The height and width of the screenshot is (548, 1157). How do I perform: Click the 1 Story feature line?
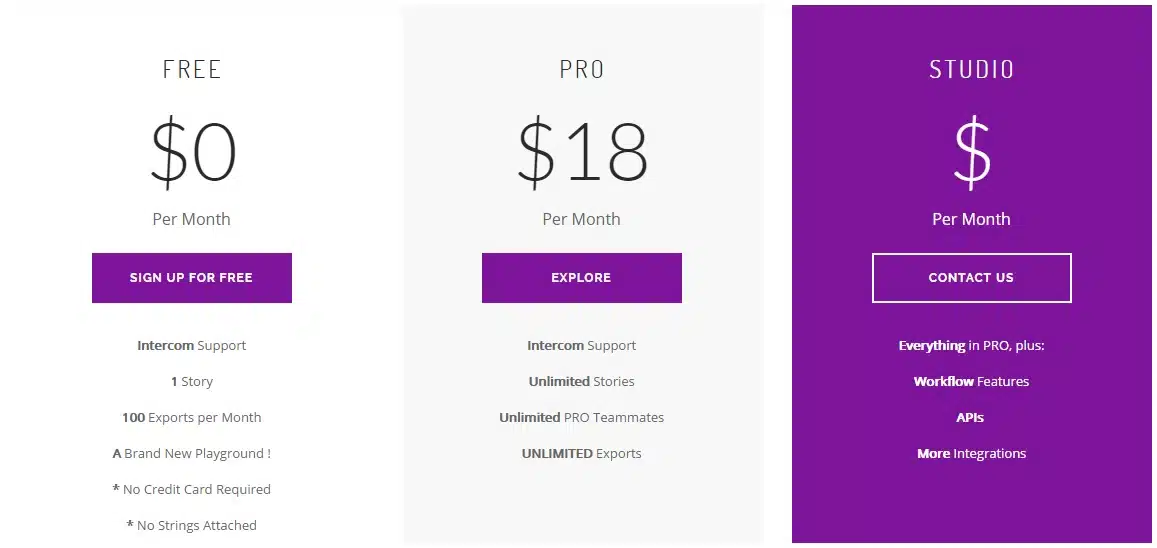[192, 382]
